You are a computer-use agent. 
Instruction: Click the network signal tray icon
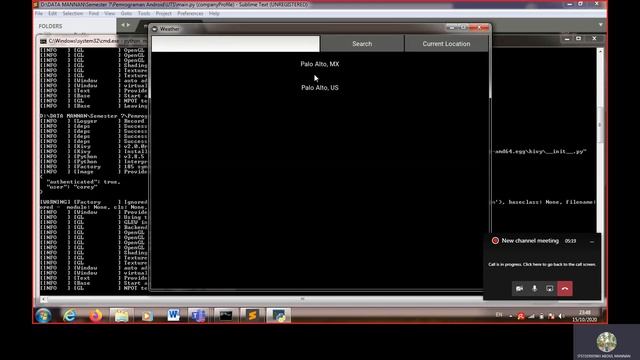coord(531,316)
